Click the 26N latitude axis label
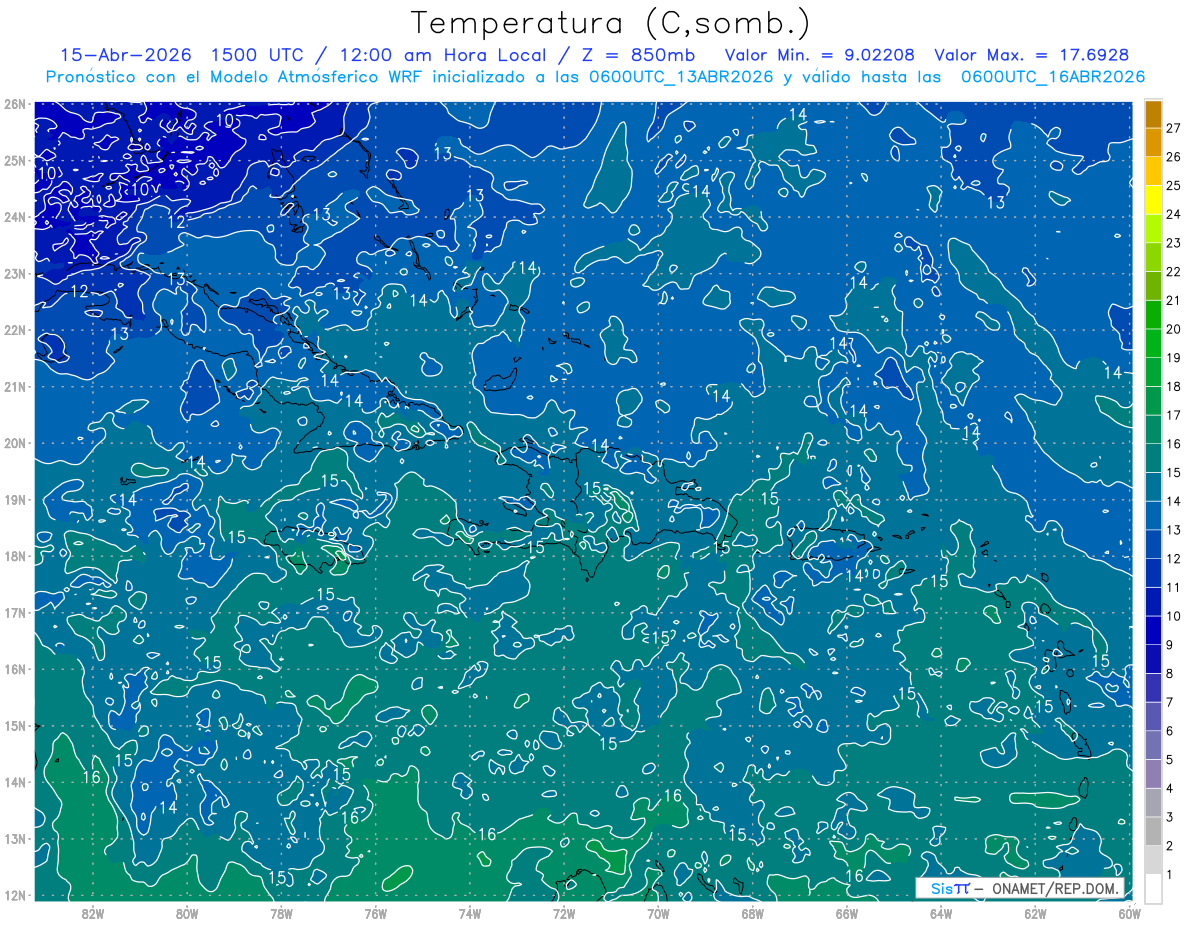Image resolution: width=1200 pixels, height=927 pixels. tap(15, 104)
